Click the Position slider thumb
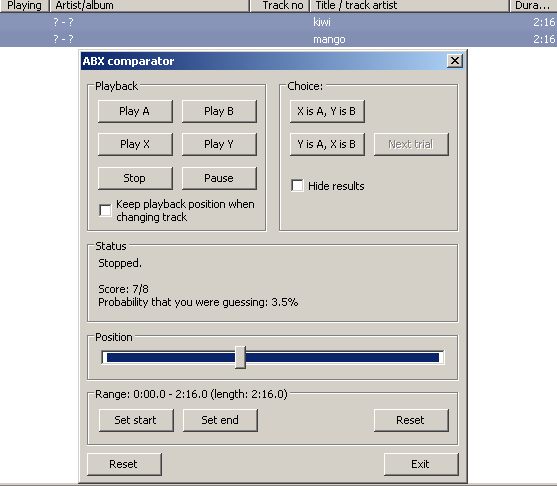The image size is (557, 486). [240, 357]
